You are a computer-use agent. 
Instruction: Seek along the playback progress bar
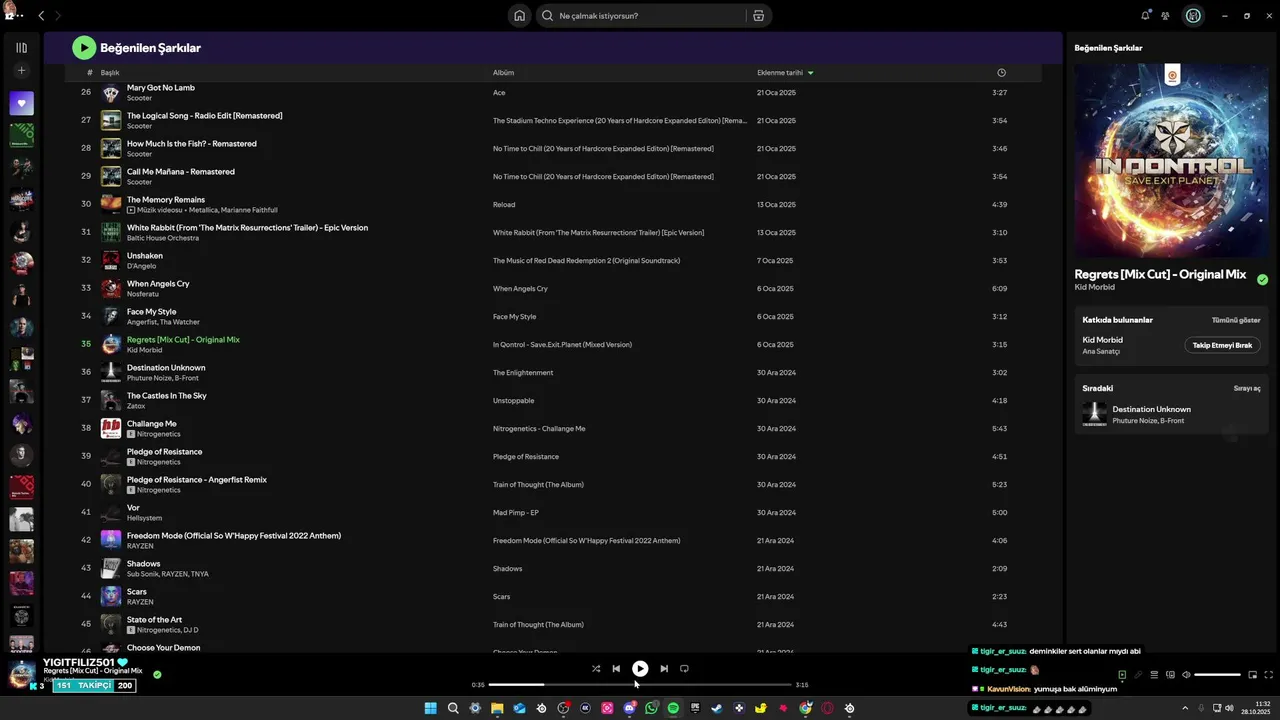(x=640, y=685)
